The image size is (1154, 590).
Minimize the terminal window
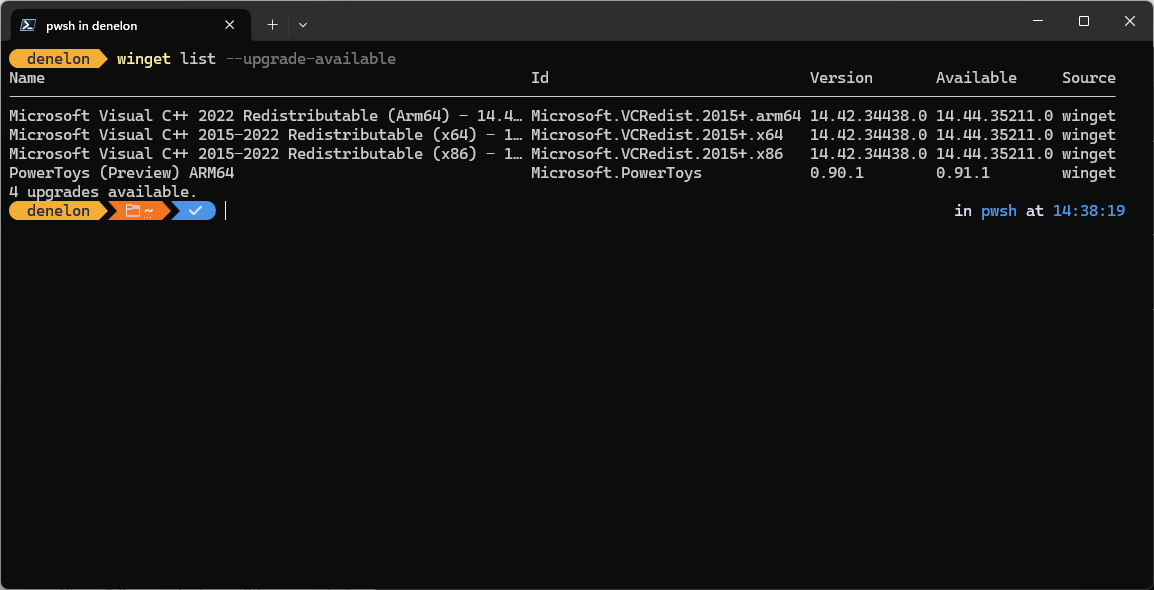click(1038, 21)
